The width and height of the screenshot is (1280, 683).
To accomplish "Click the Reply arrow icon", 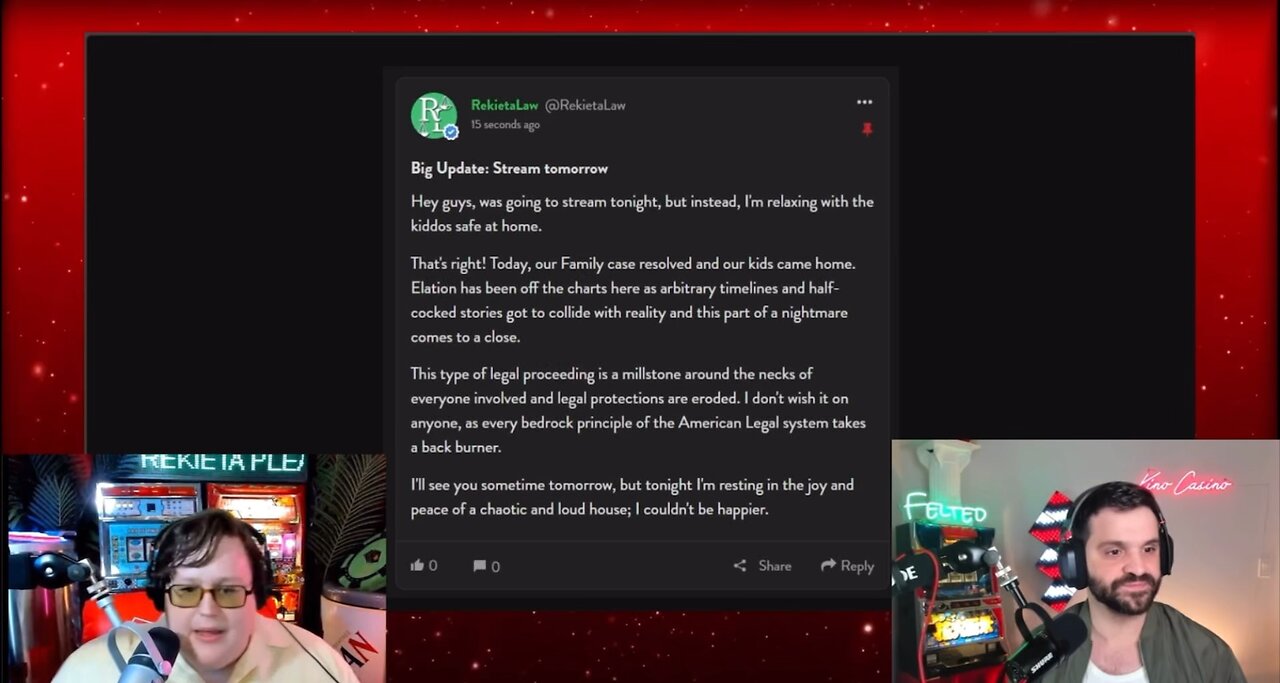I will click(828, 565).
